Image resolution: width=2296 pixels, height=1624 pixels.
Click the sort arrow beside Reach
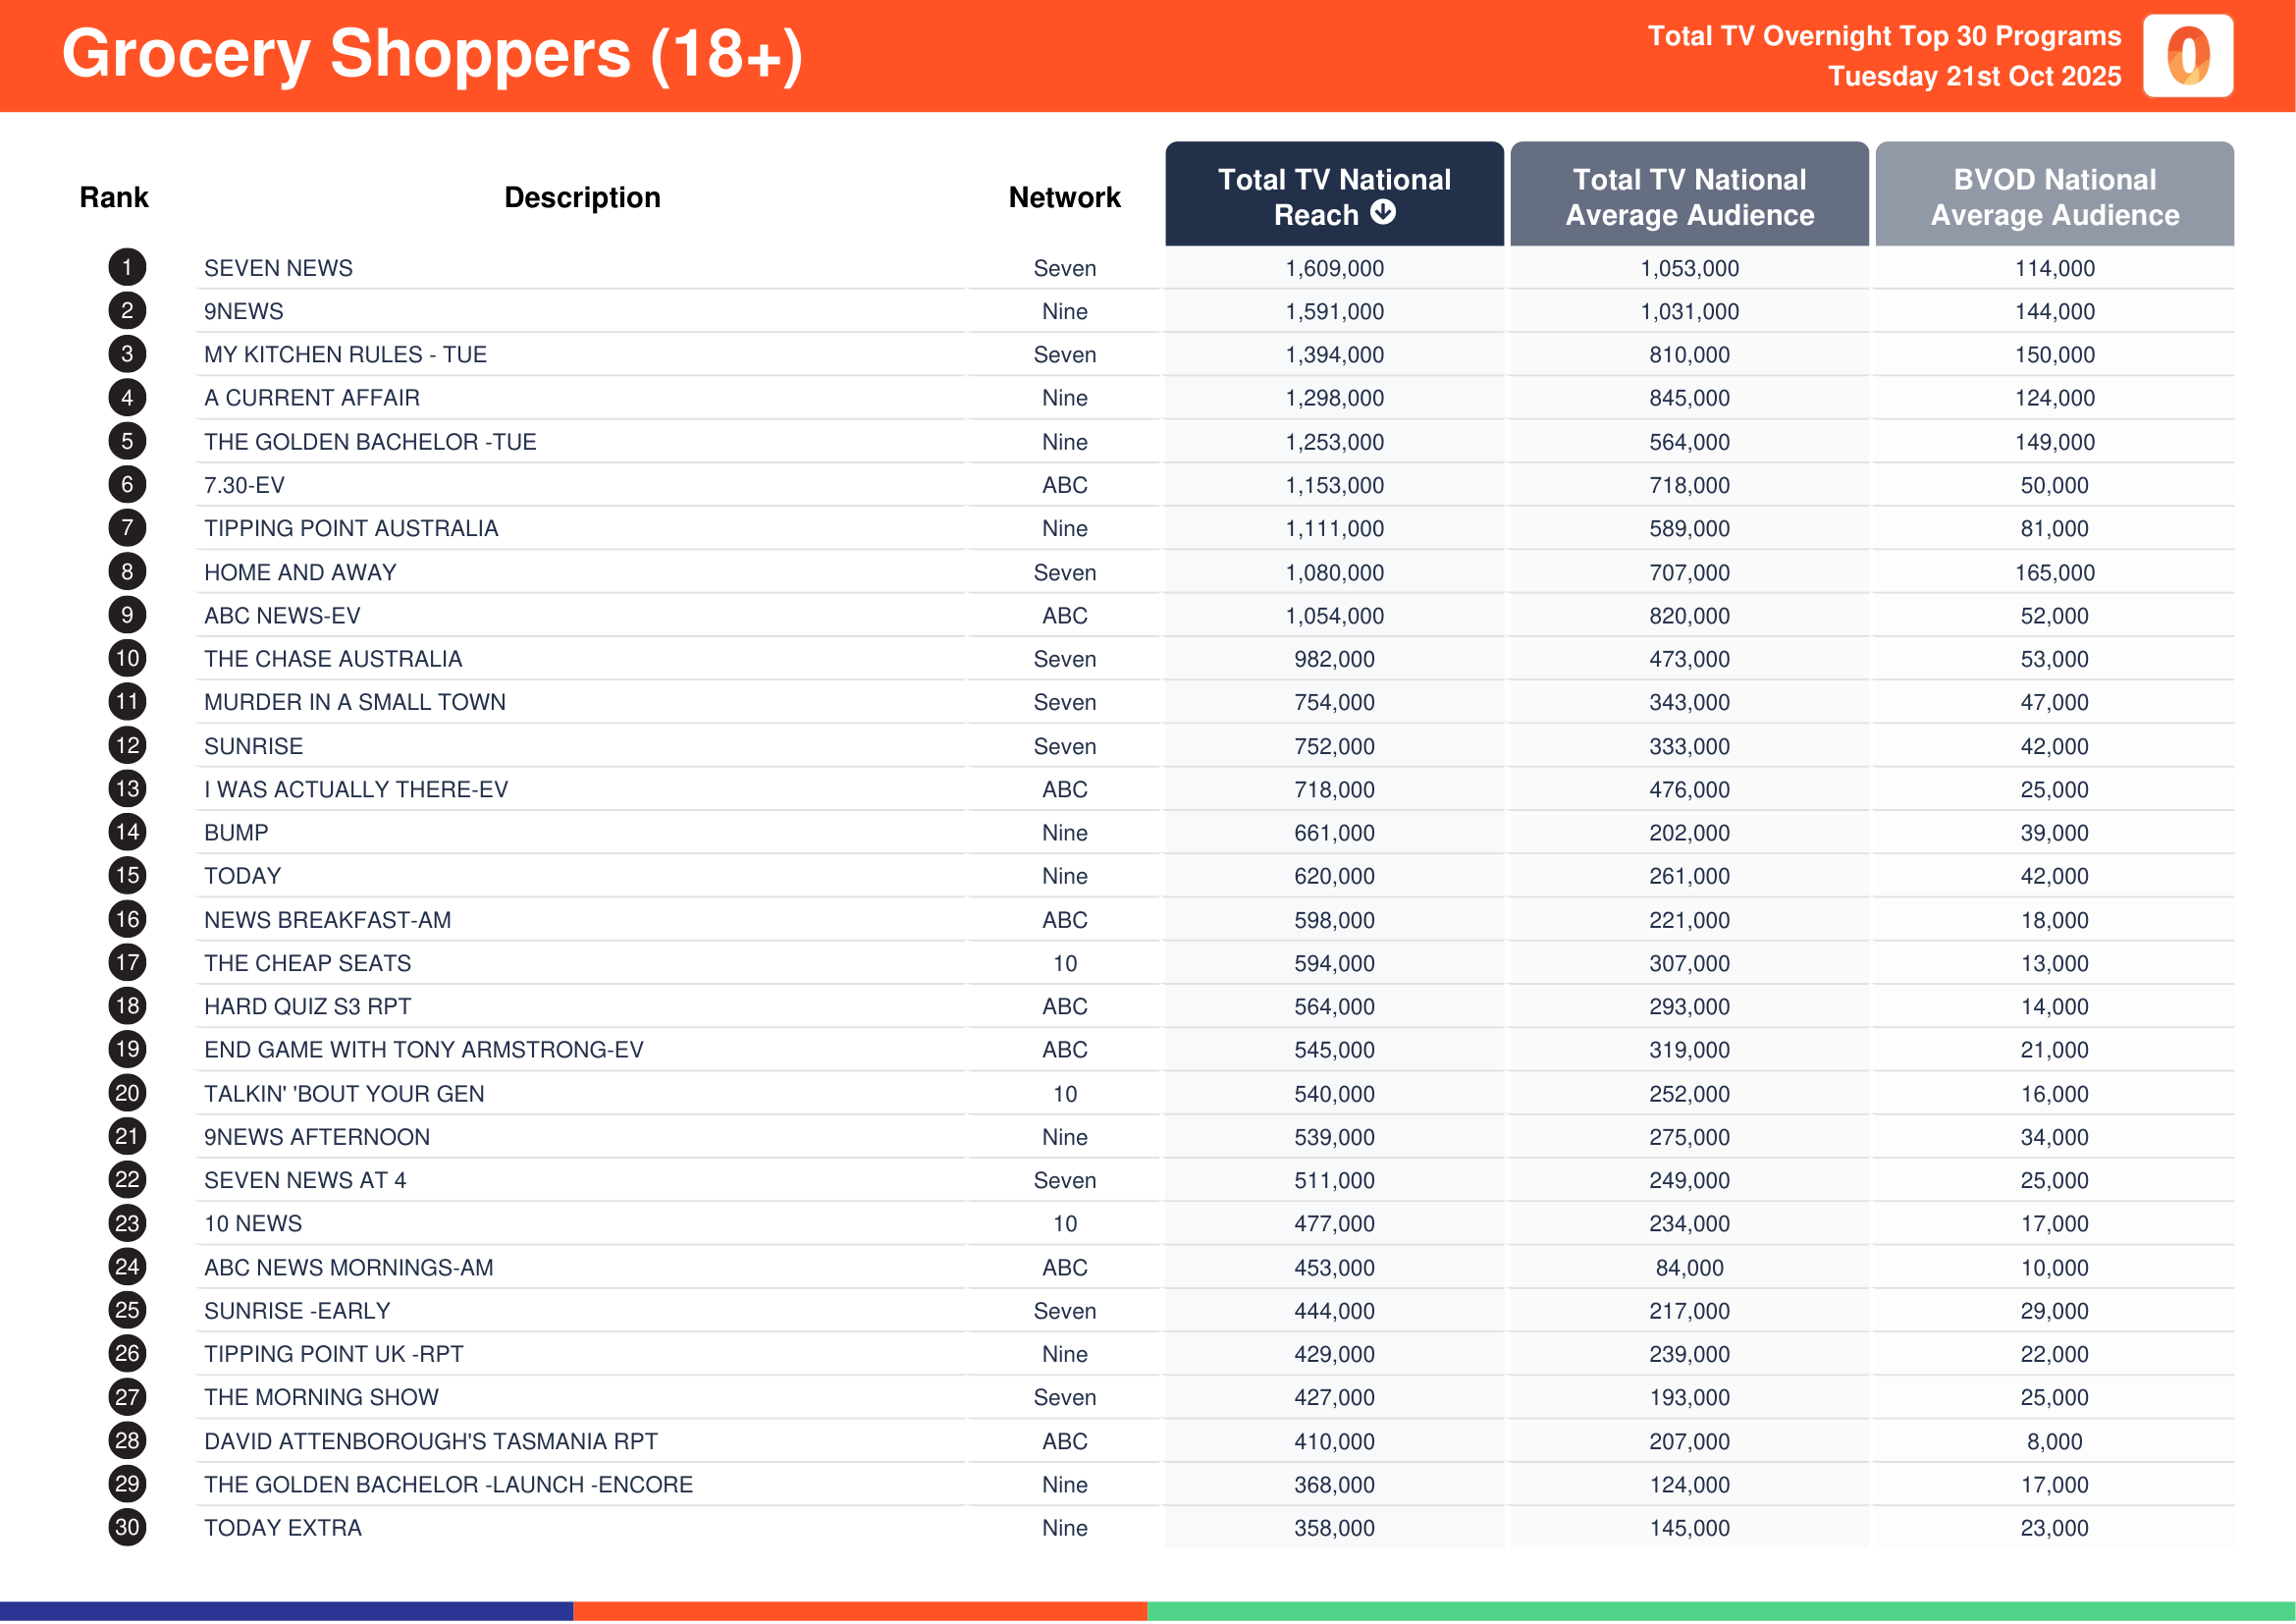tap(1382, 212)
